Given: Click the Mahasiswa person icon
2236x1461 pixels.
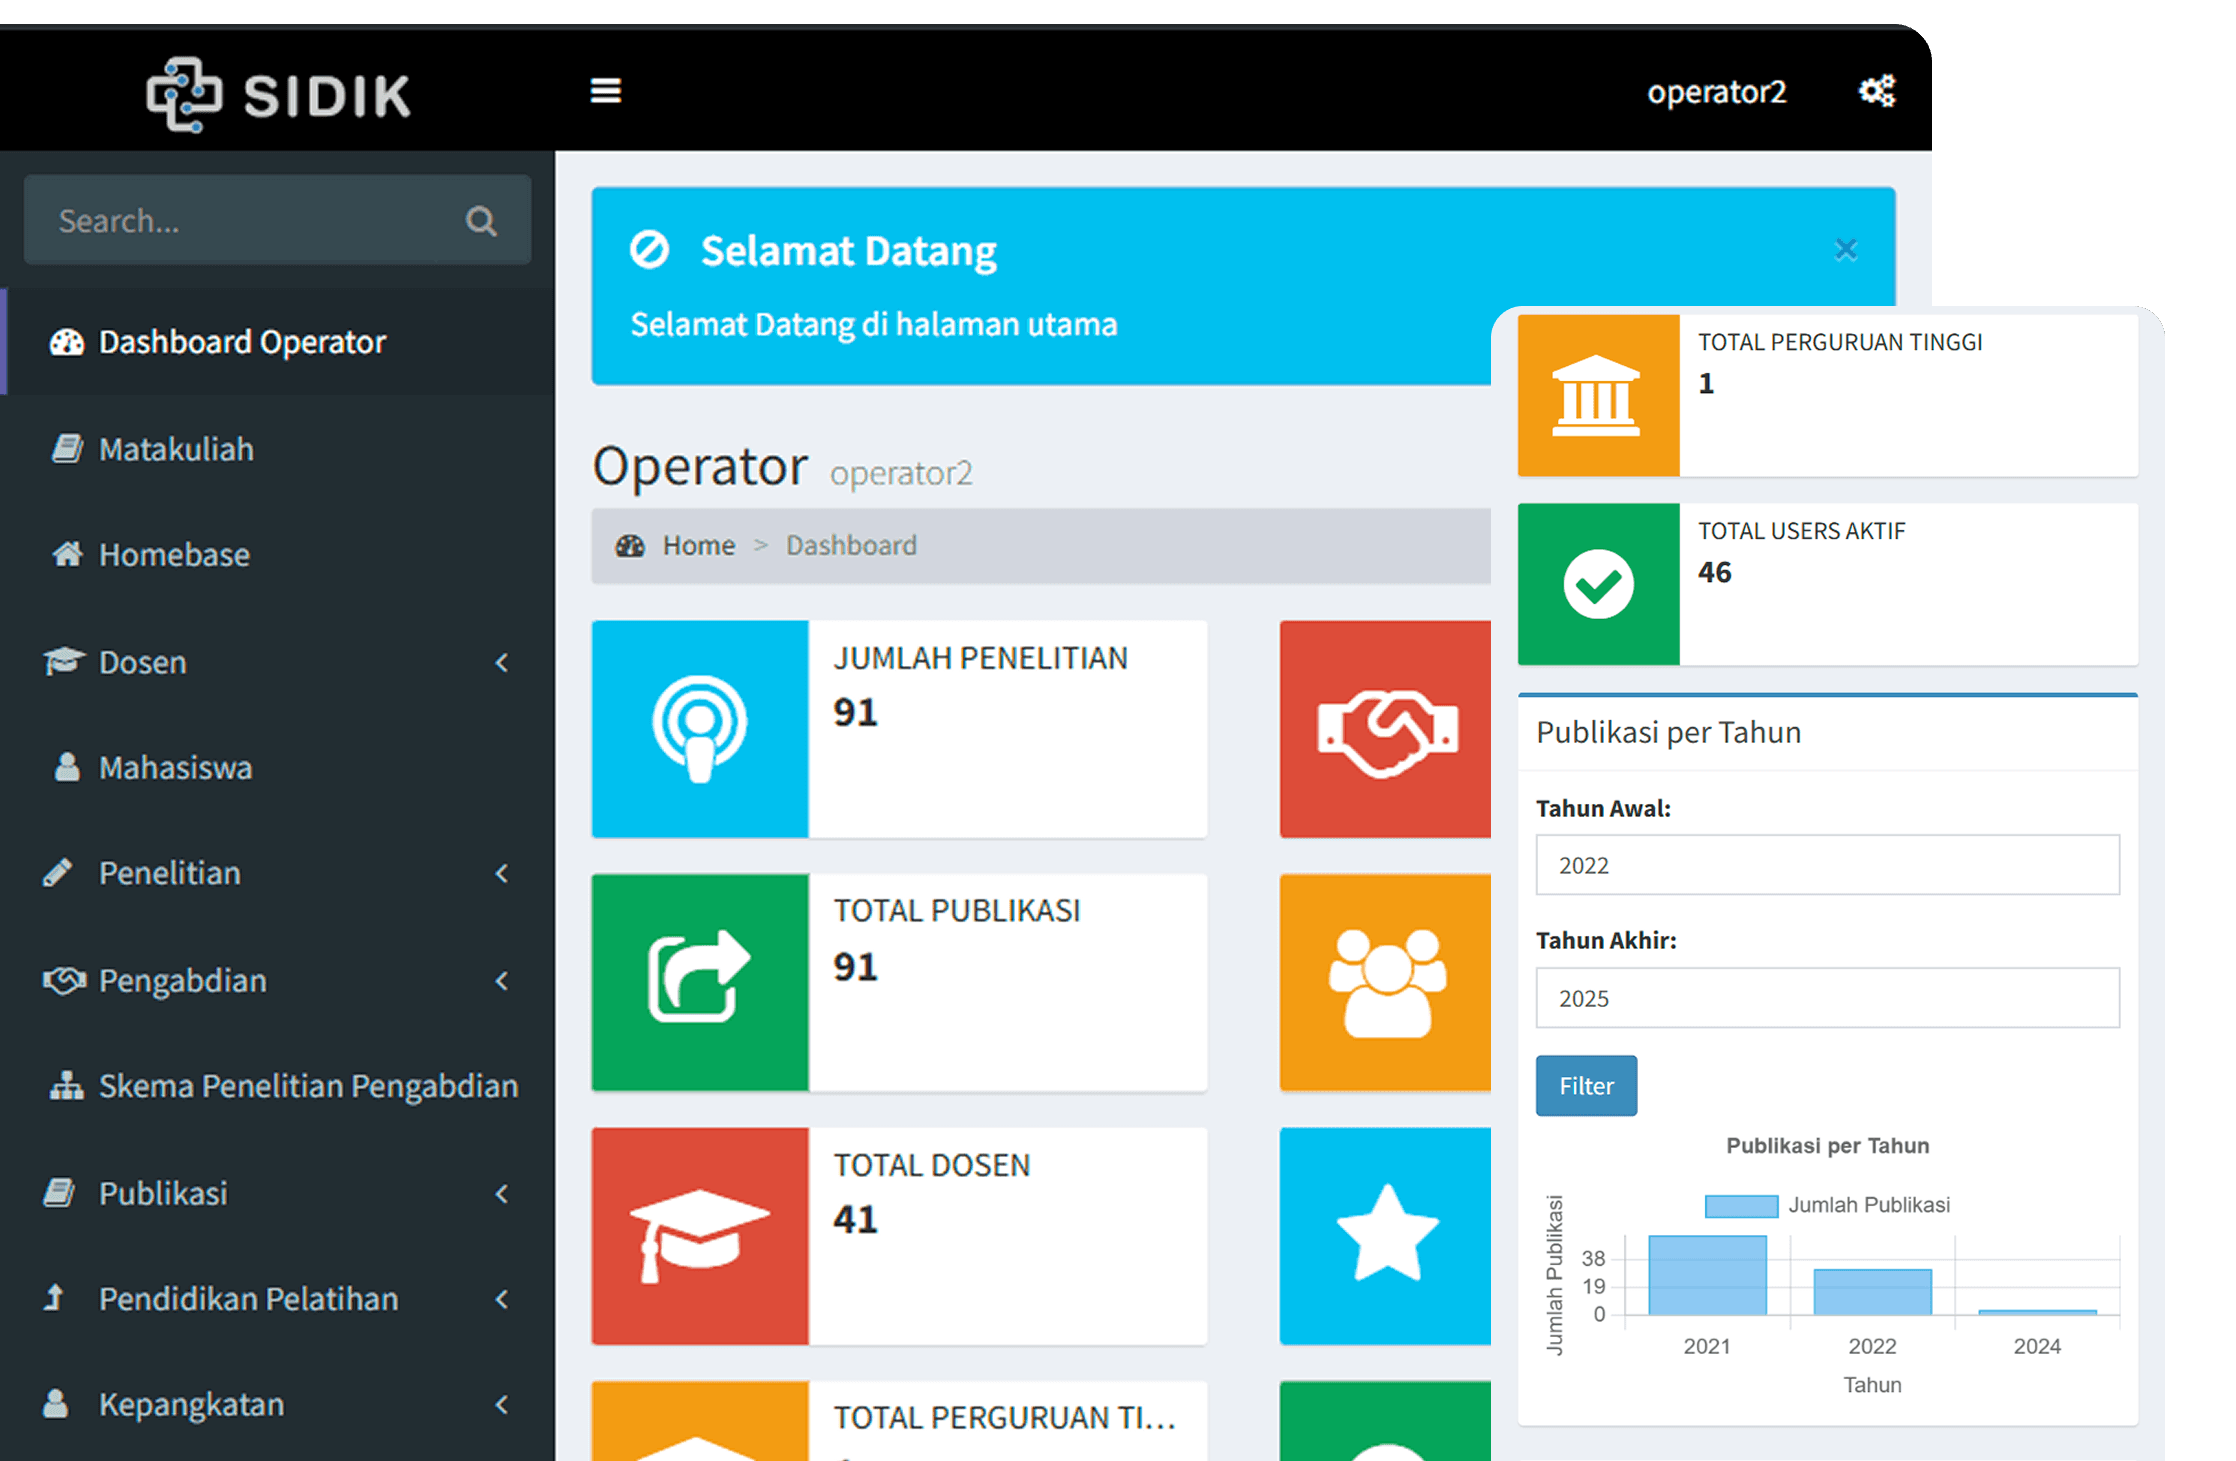Looking at the screenshot, I should tap(67, 767).
